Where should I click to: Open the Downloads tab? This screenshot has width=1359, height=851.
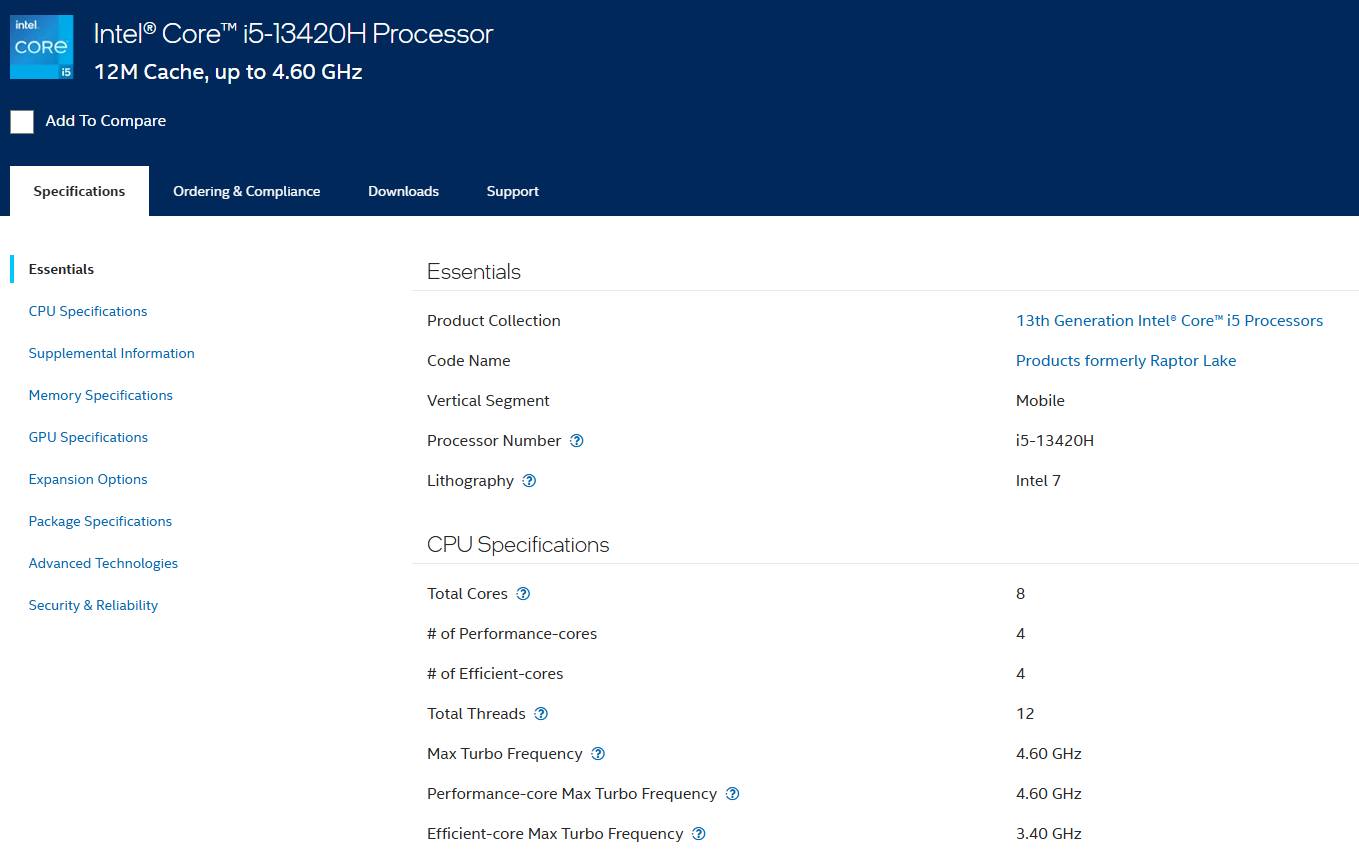403,191
